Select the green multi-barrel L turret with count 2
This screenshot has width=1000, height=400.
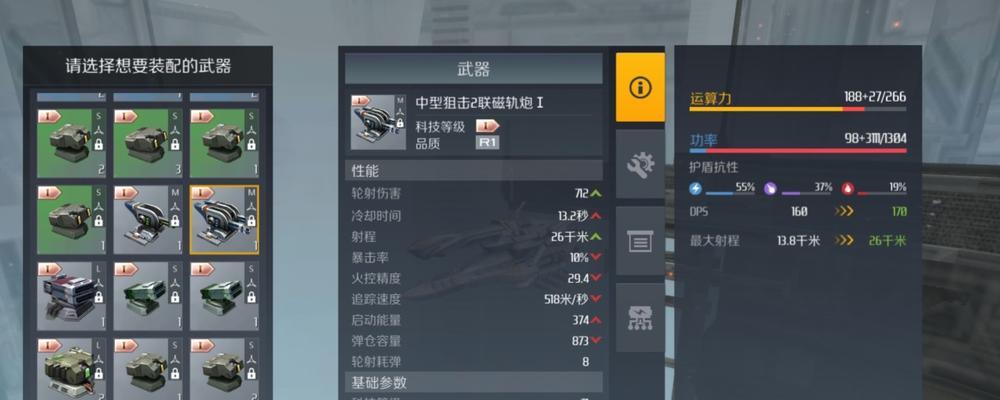[x=71, y=369]
